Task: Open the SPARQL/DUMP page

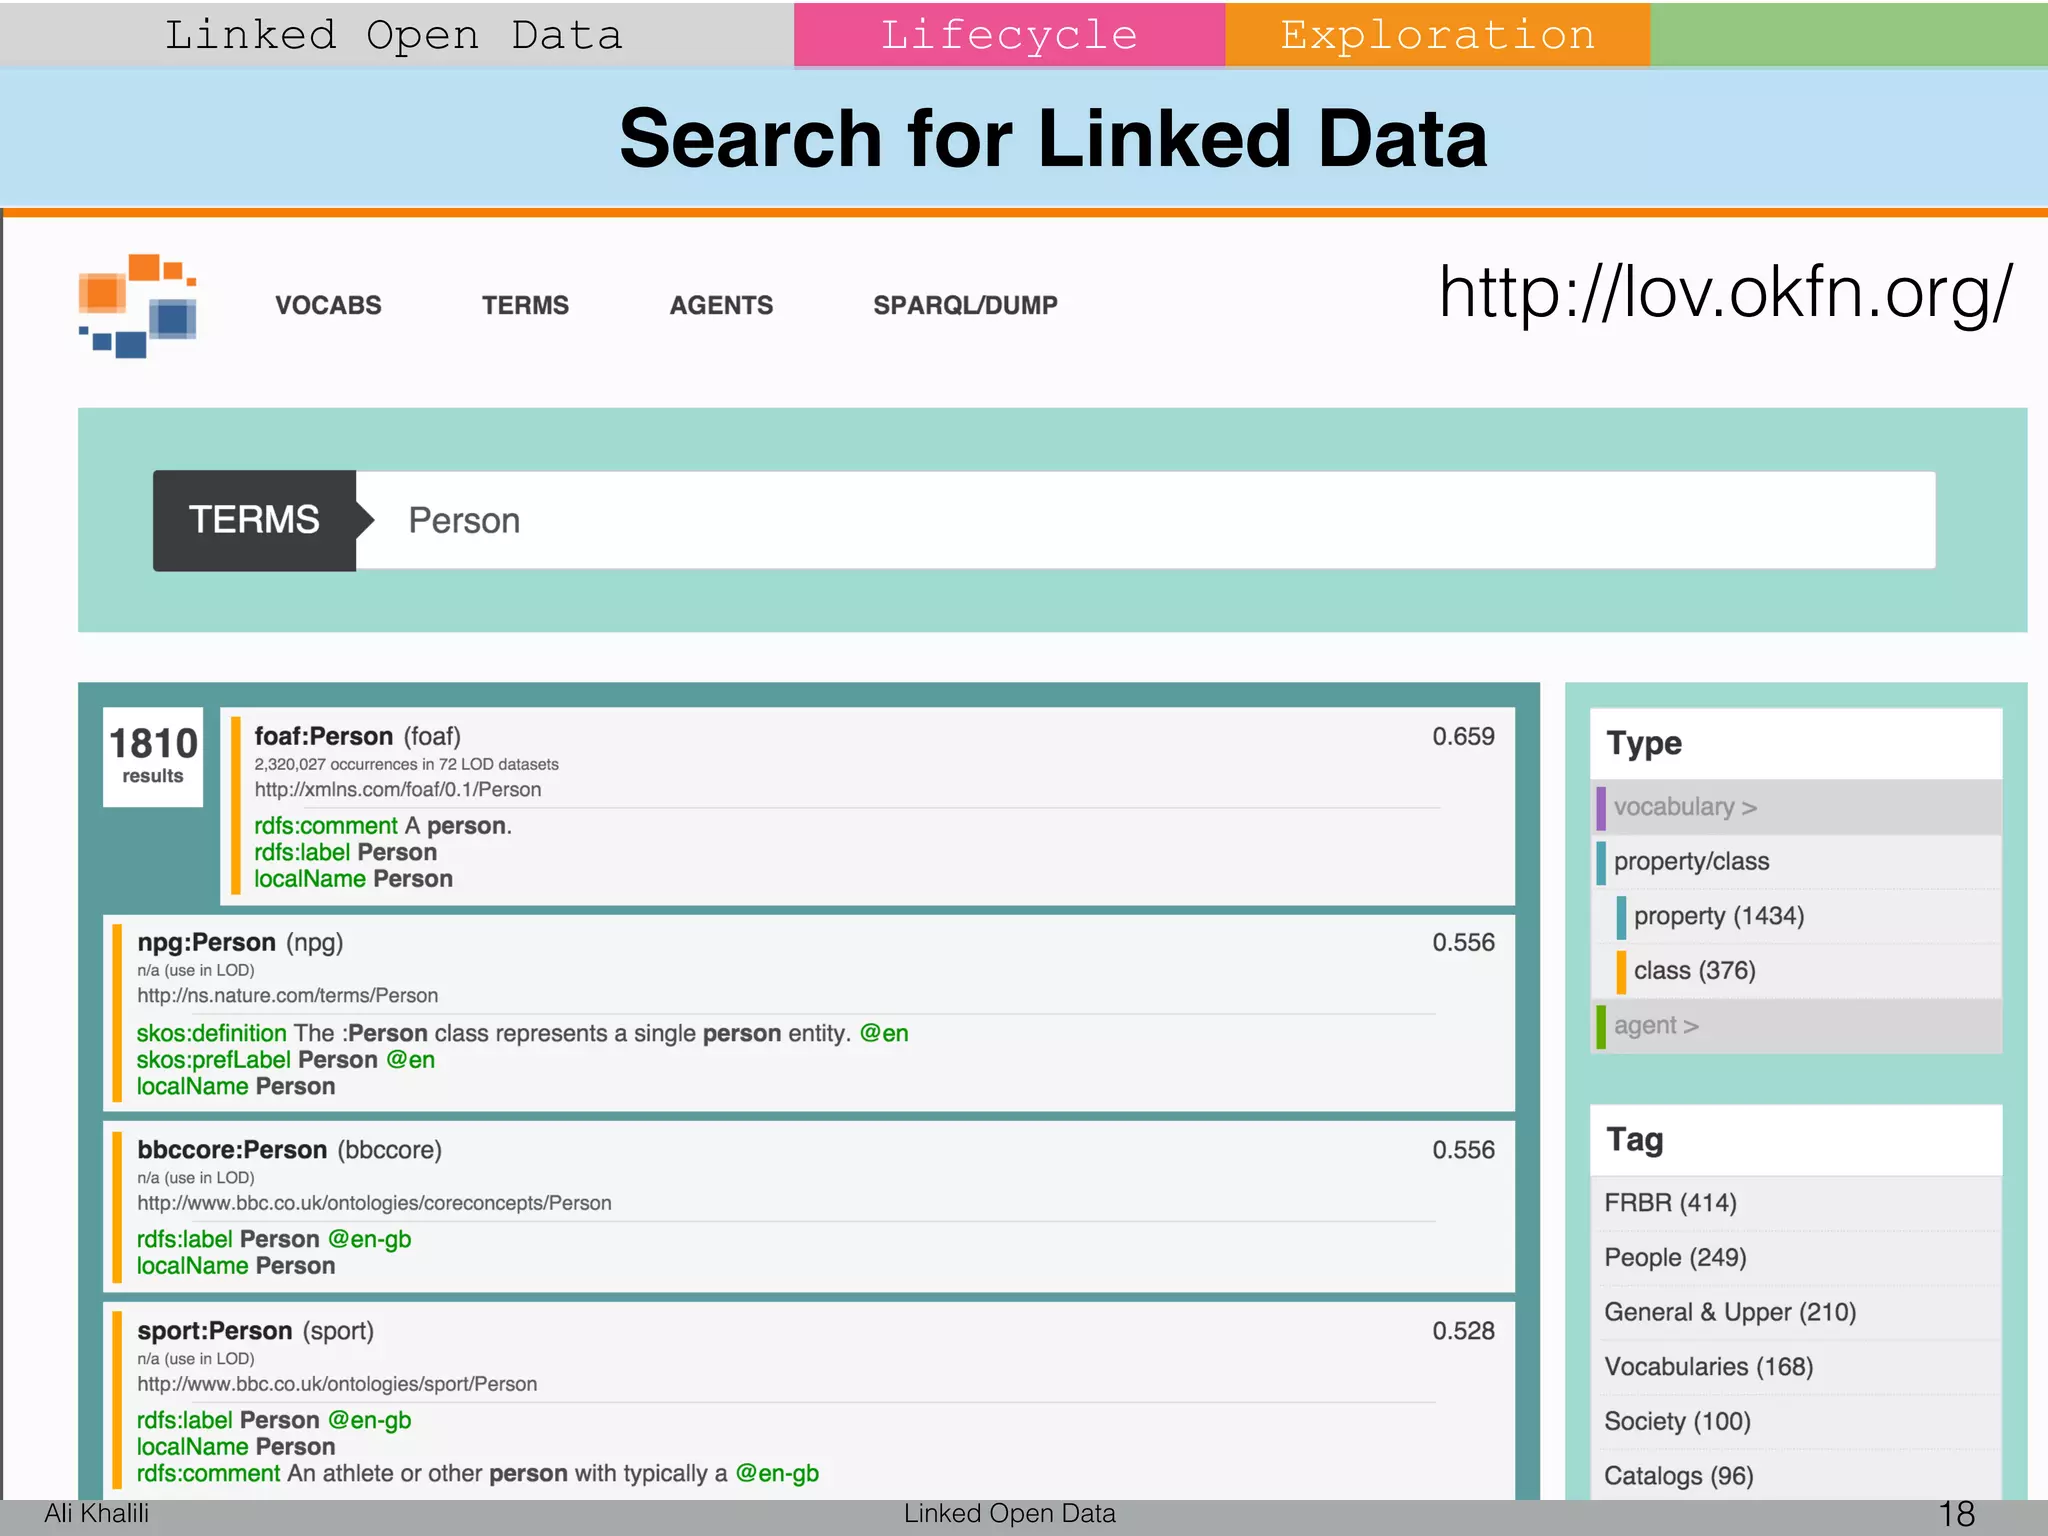Action: (x=965, y=306)
